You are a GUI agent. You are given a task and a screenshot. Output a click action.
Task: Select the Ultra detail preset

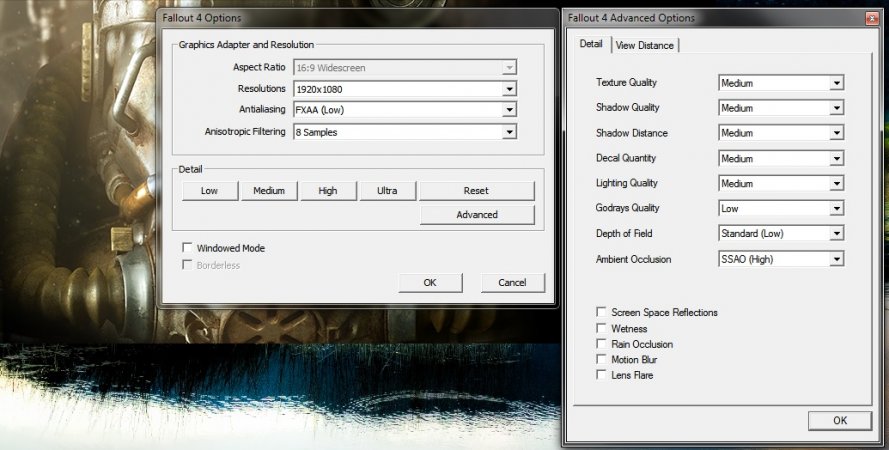pyautogui.click(x=387, y=191)
